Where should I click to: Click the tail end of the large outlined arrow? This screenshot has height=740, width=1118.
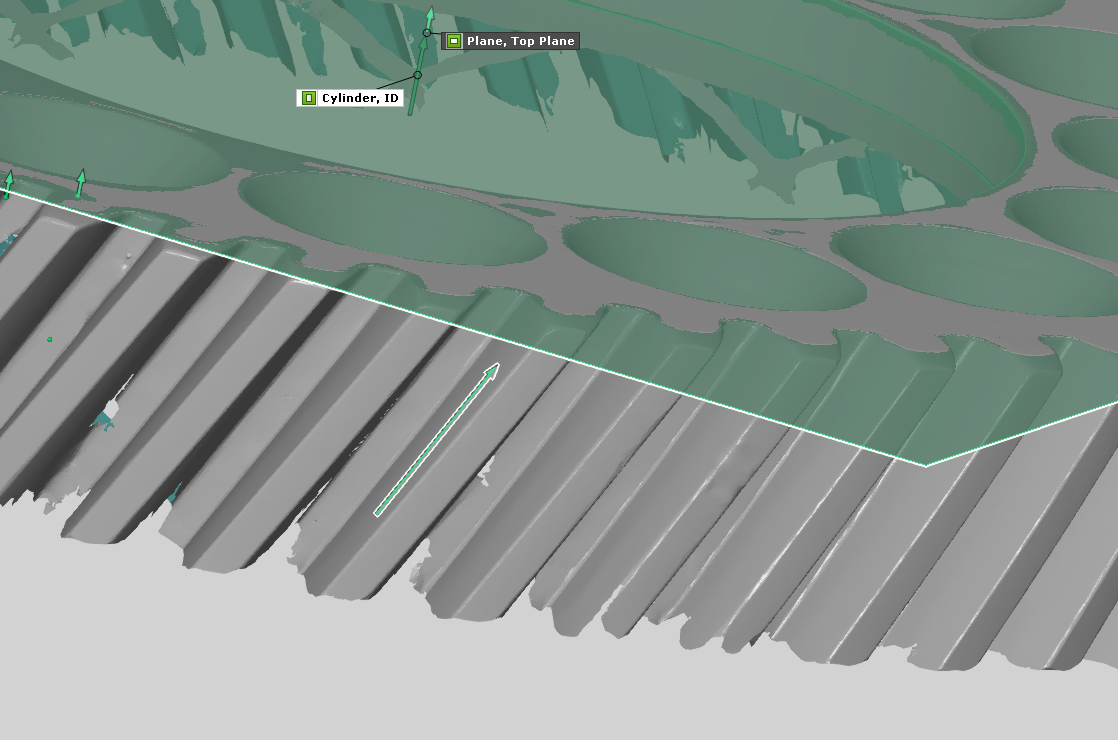coord(379,512)
